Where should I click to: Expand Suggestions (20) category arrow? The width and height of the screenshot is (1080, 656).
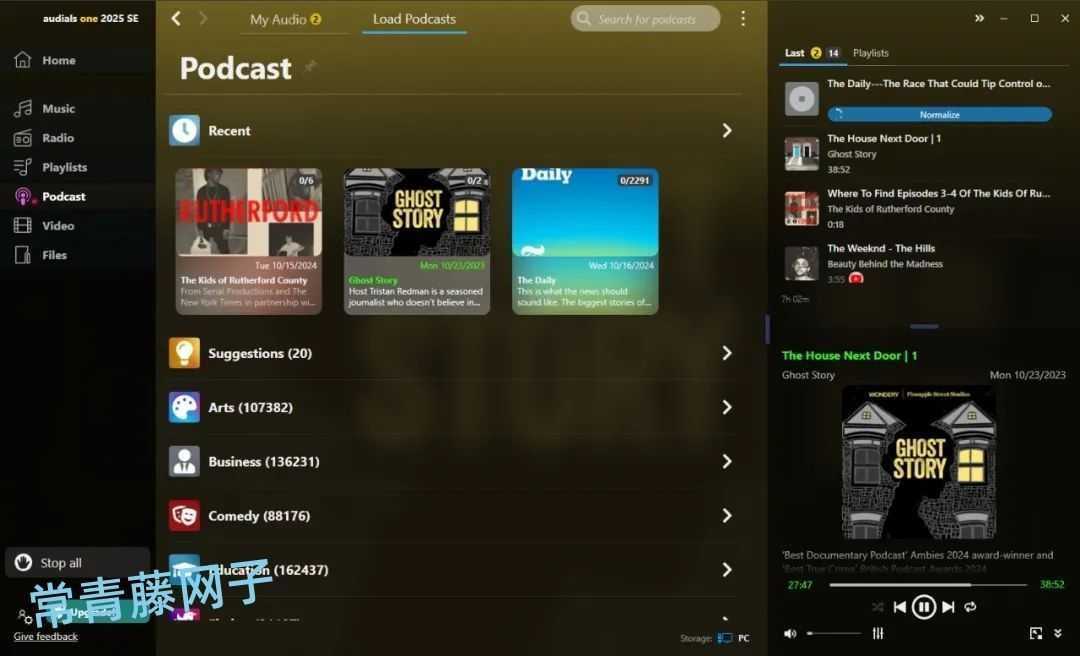(x=727, y=353)
